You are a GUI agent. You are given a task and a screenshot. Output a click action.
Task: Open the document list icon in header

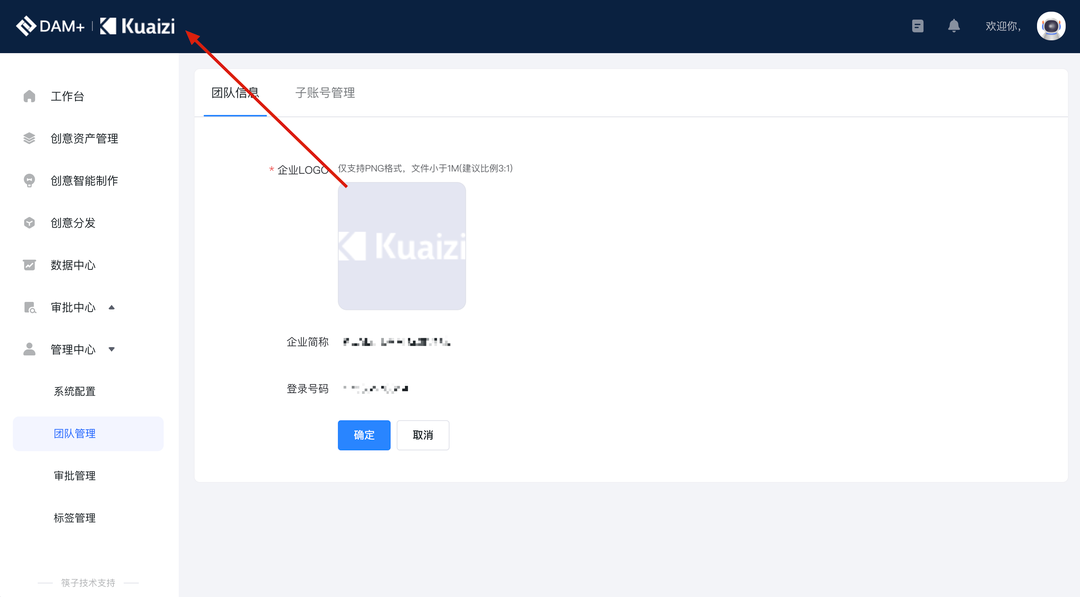tap(917, 26)
